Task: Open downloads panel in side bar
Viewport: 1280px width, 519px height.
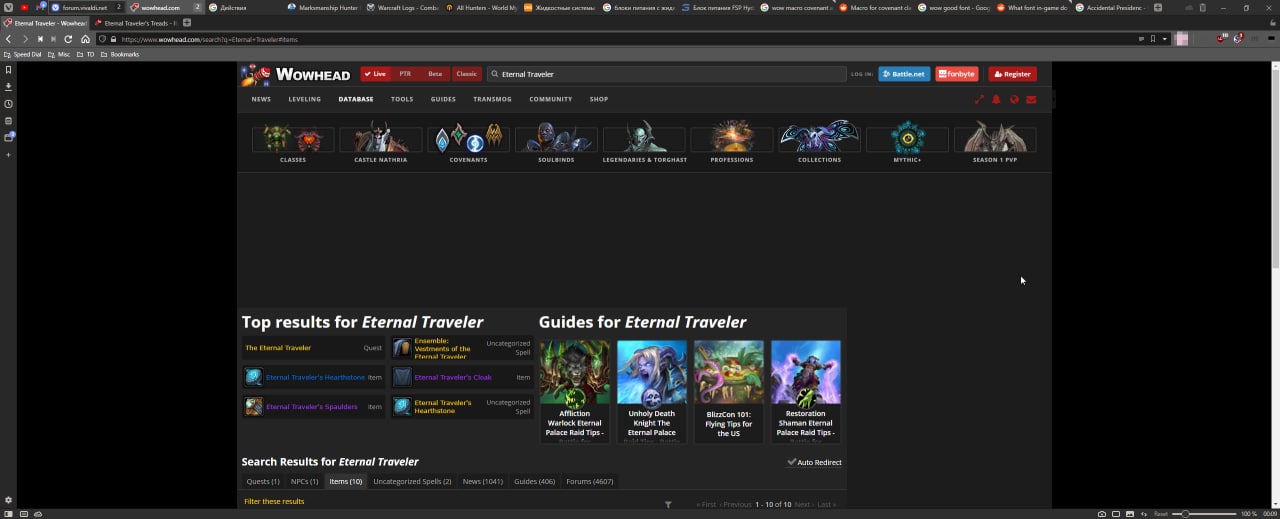Action: click(8, 87)
